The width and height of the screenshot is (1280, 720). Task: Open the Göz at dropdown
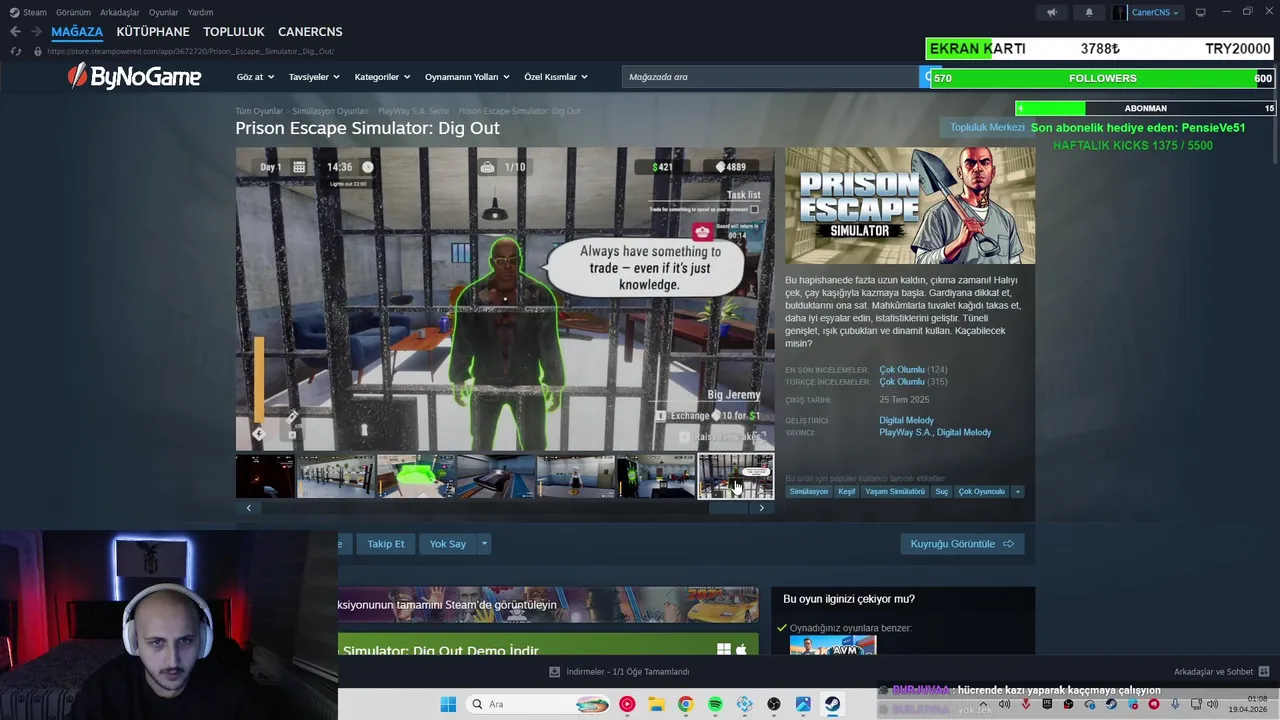(x=255, y=77)
